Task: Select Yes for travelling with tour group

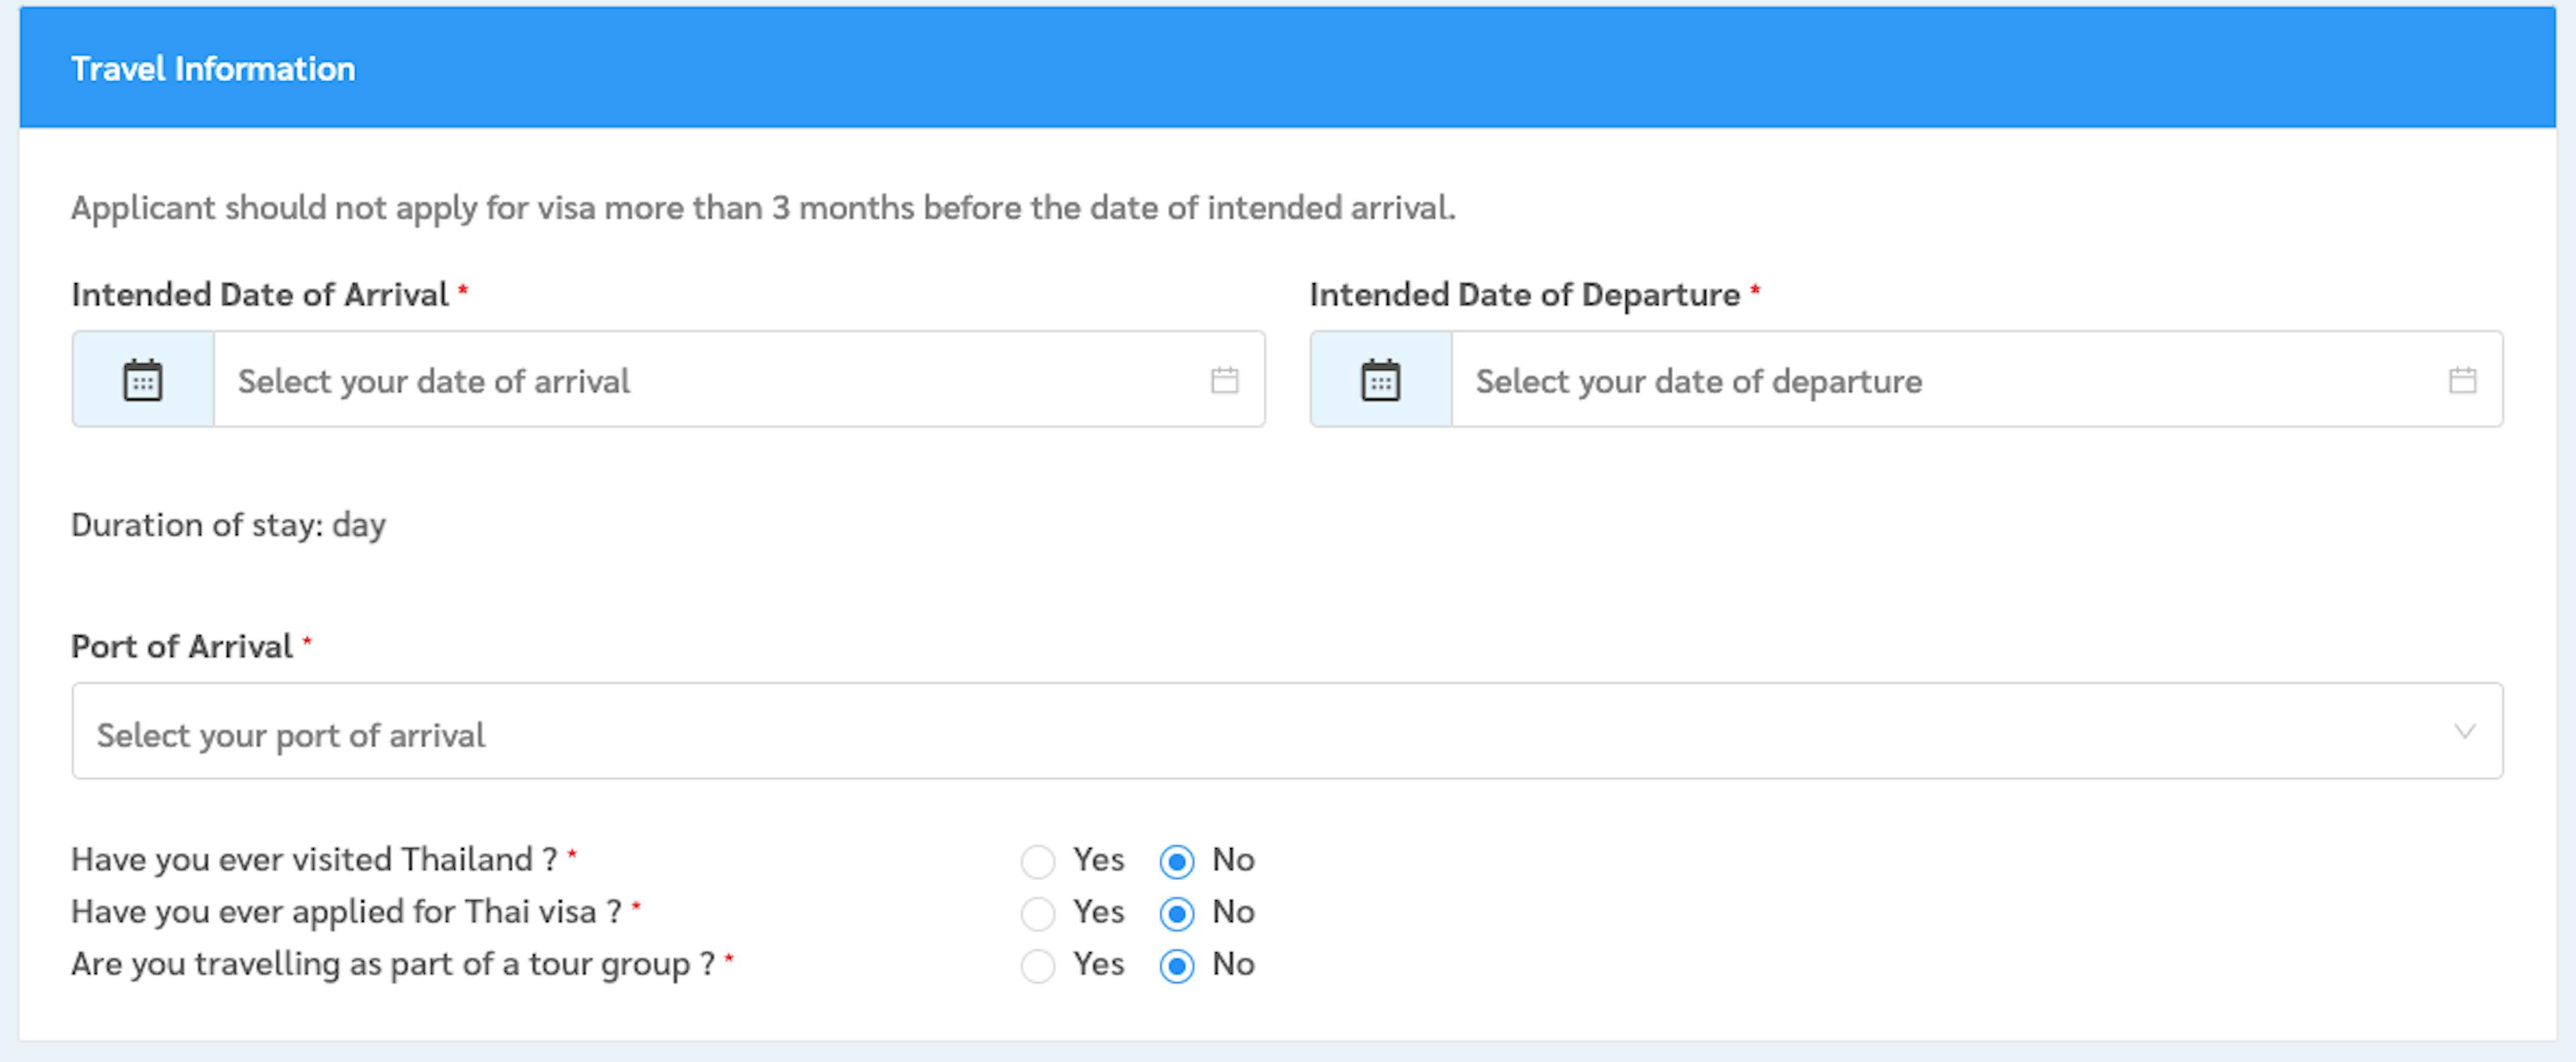Action: (x=1038, y=965)
